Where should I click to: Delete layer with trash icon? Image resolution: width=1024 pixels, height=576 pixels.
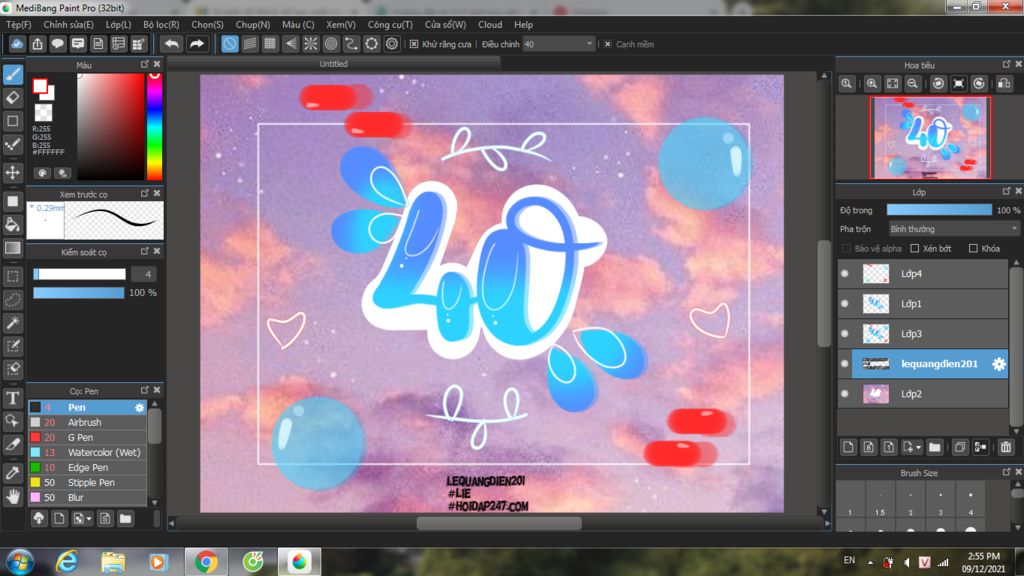(x=1006, y=447)
